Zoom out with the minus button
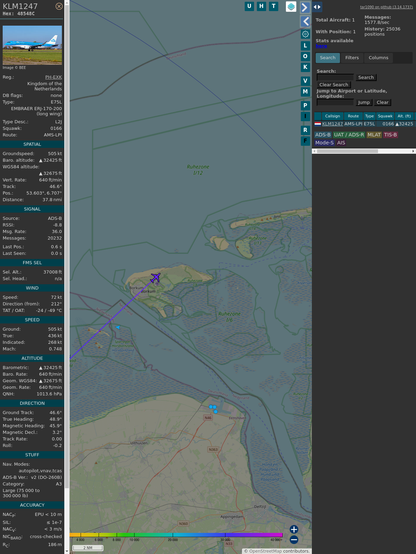This screenshot has height=554, width=416. 294,540
